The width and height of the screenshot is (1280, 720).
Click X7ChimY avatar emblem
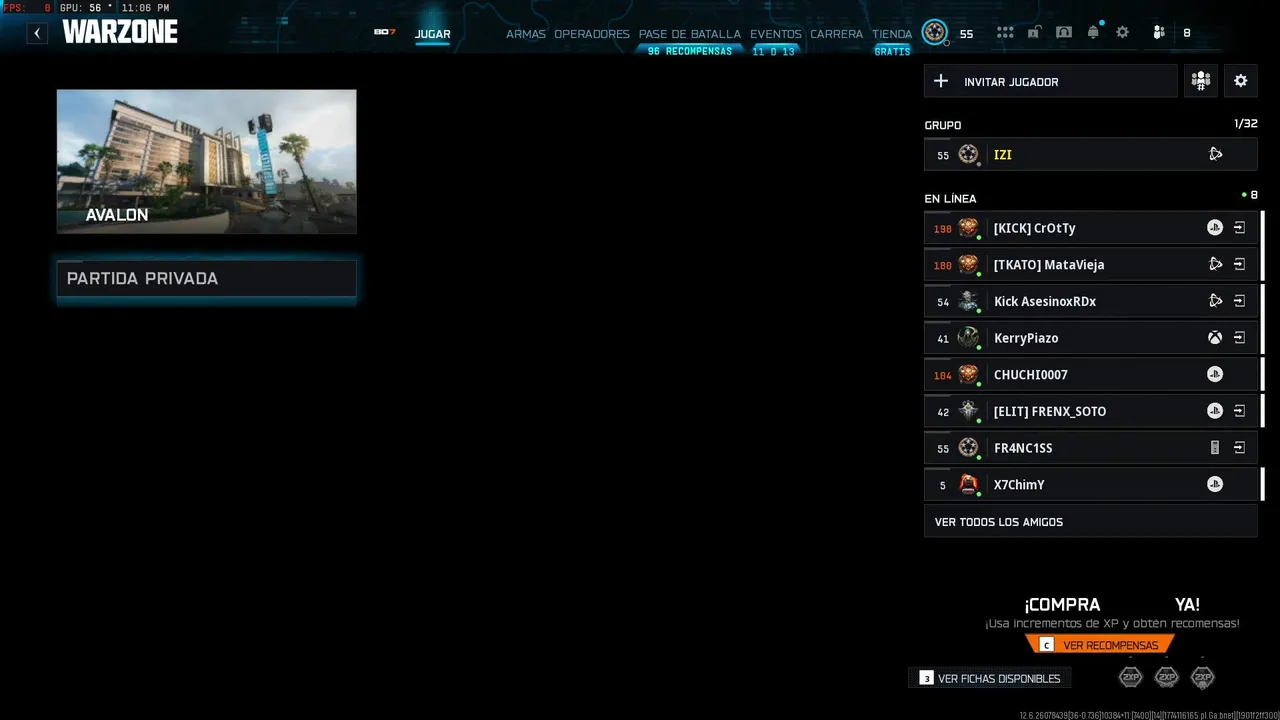968,484
